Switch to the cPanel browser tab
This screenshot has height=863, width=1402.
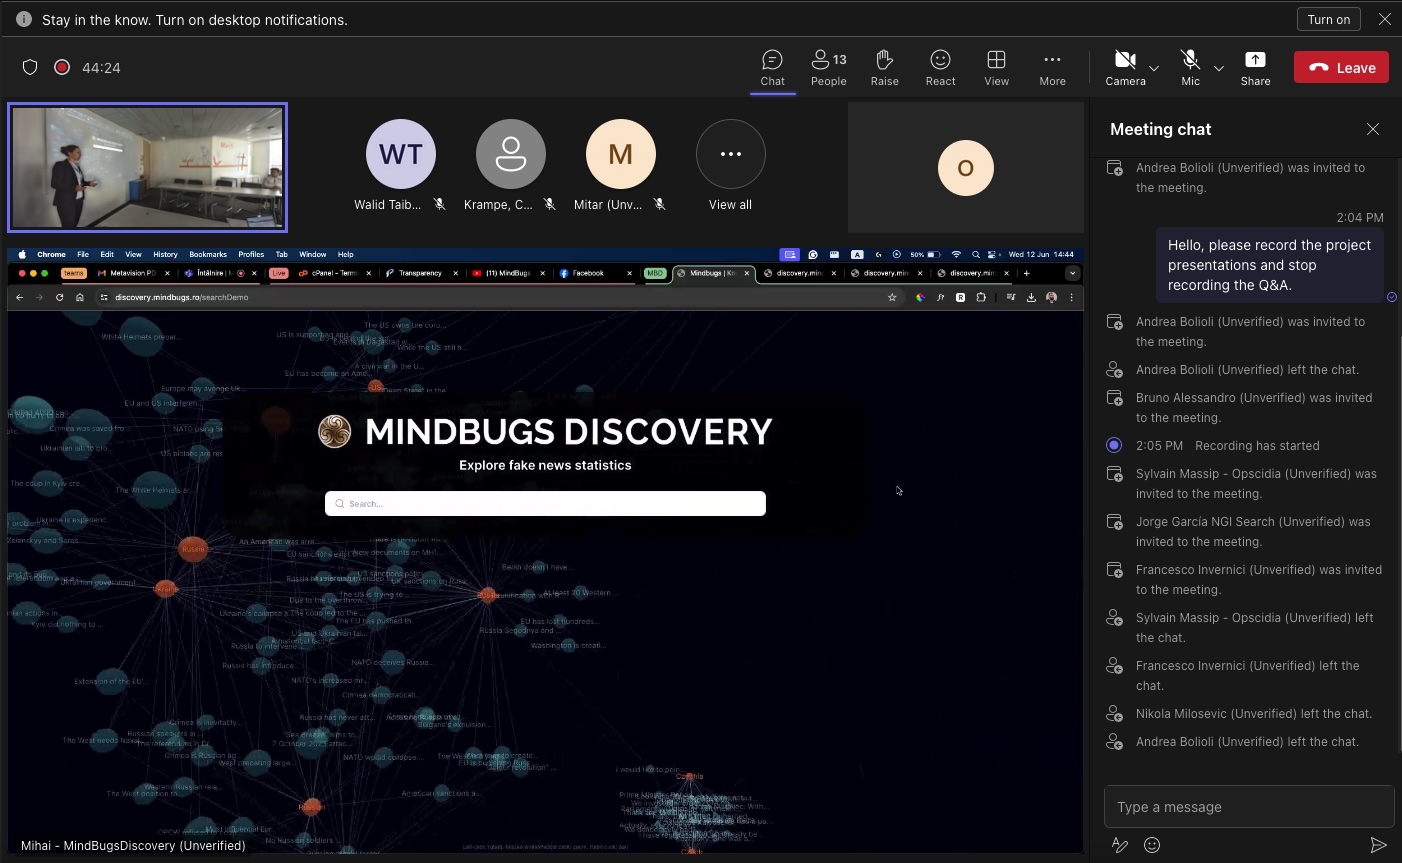(x=334, y=273)
